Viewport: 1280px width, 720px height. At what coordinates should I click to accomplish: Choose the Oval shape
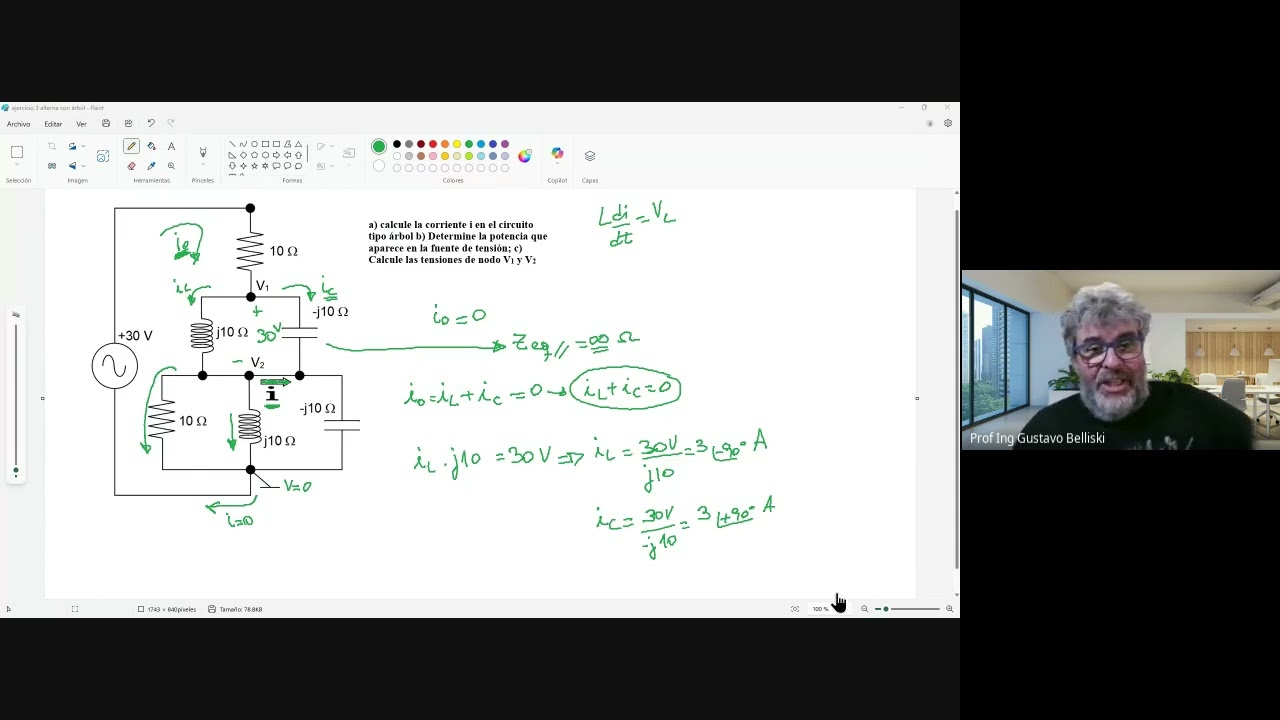pyautogui.click(x=254, y=144)
